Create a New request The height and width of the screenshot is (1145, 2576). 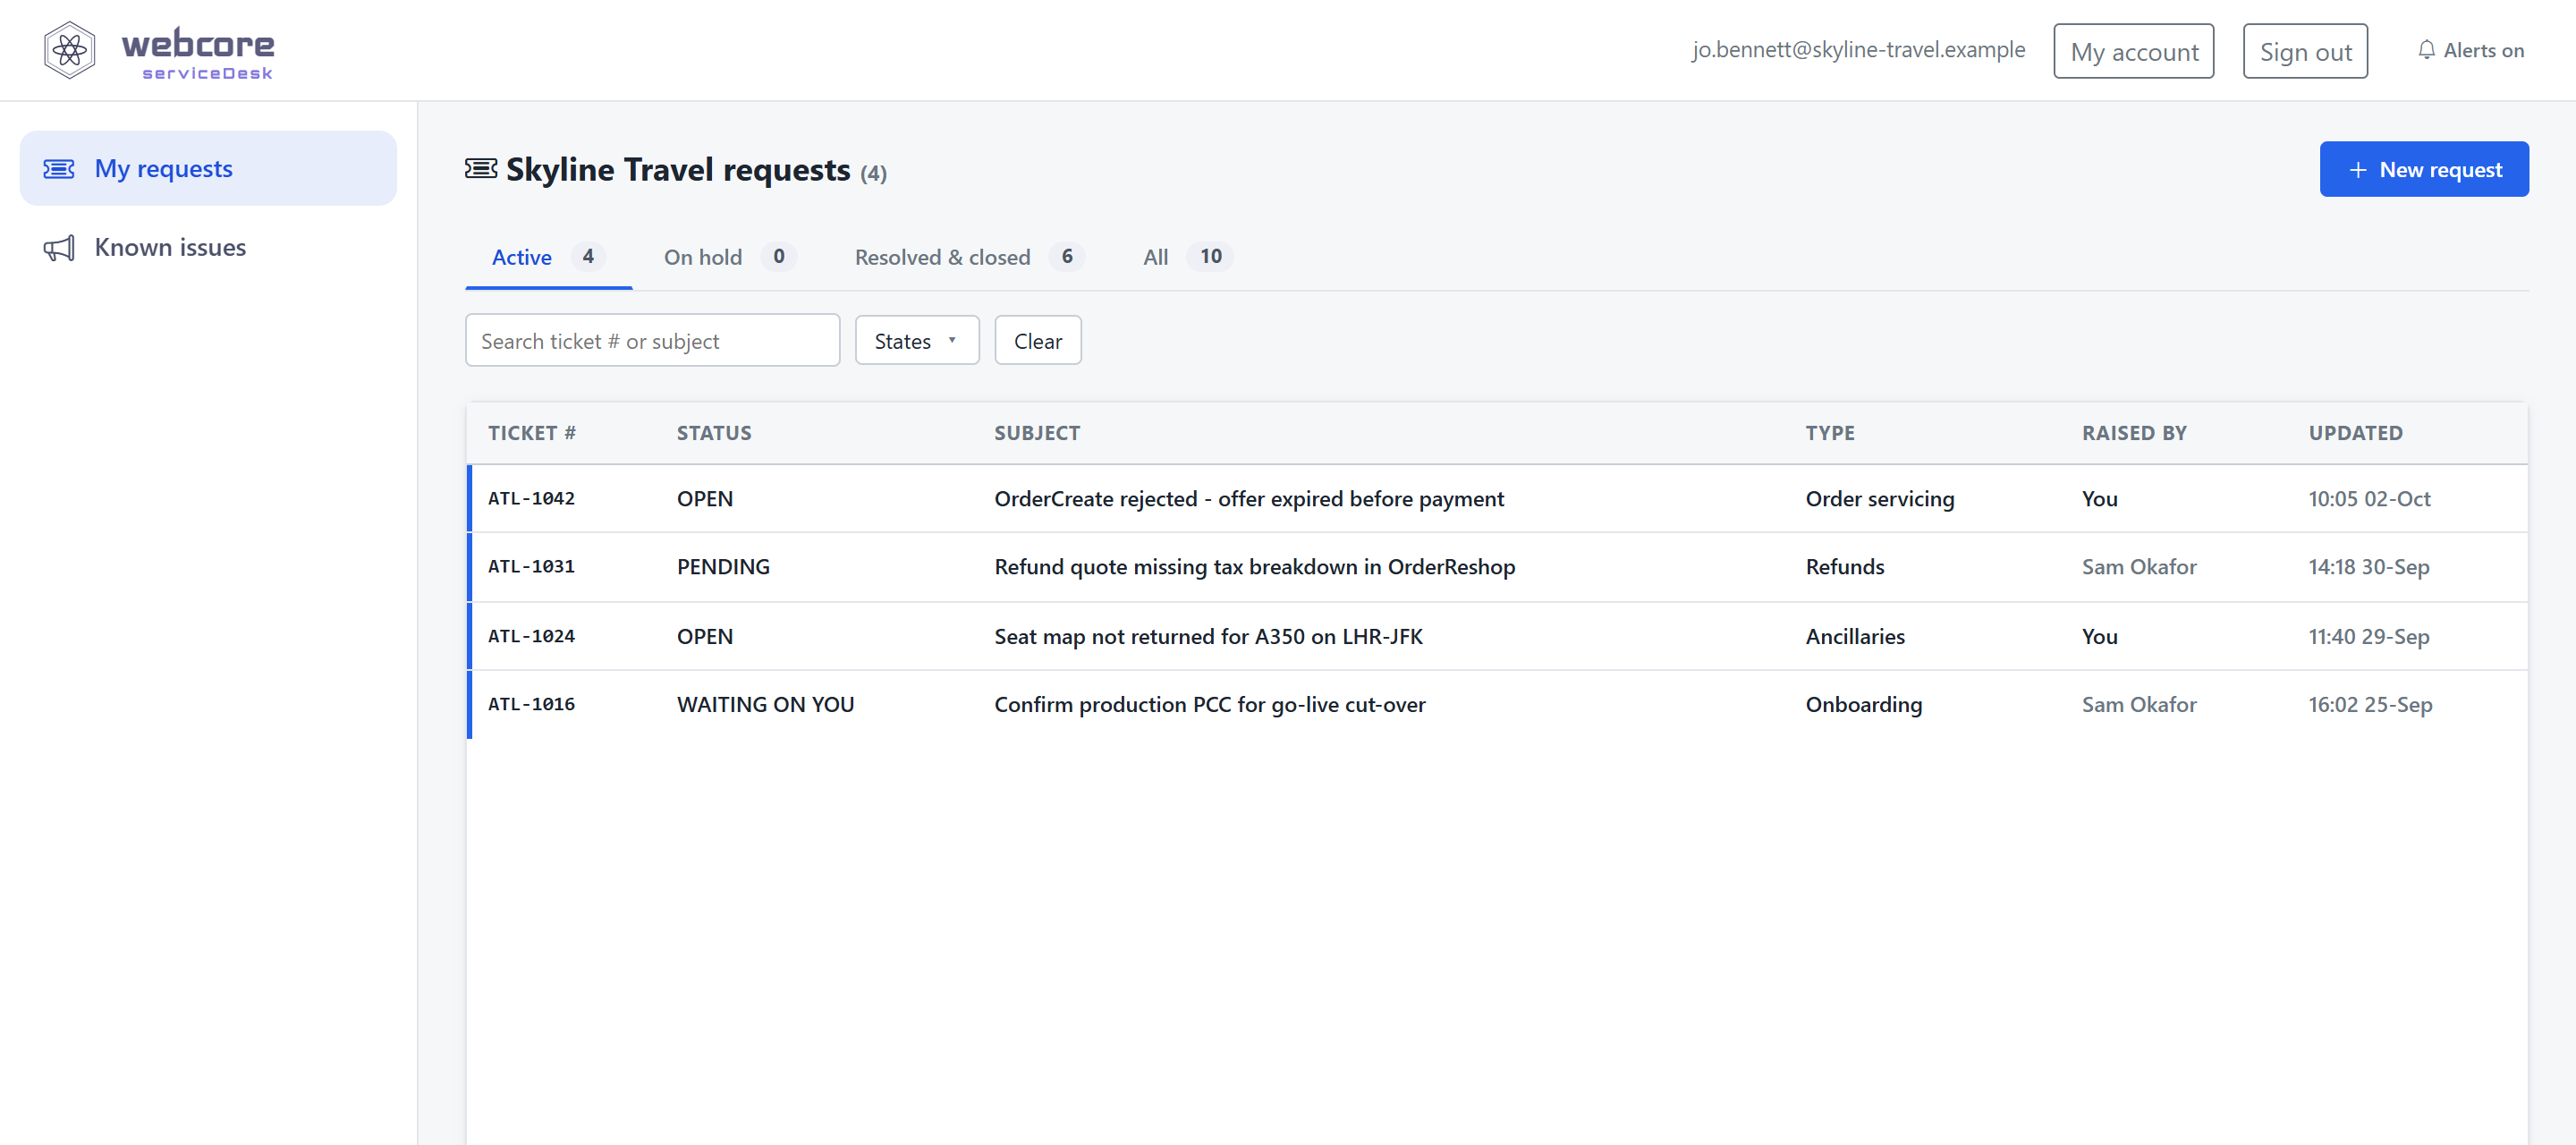point(2424,170)
